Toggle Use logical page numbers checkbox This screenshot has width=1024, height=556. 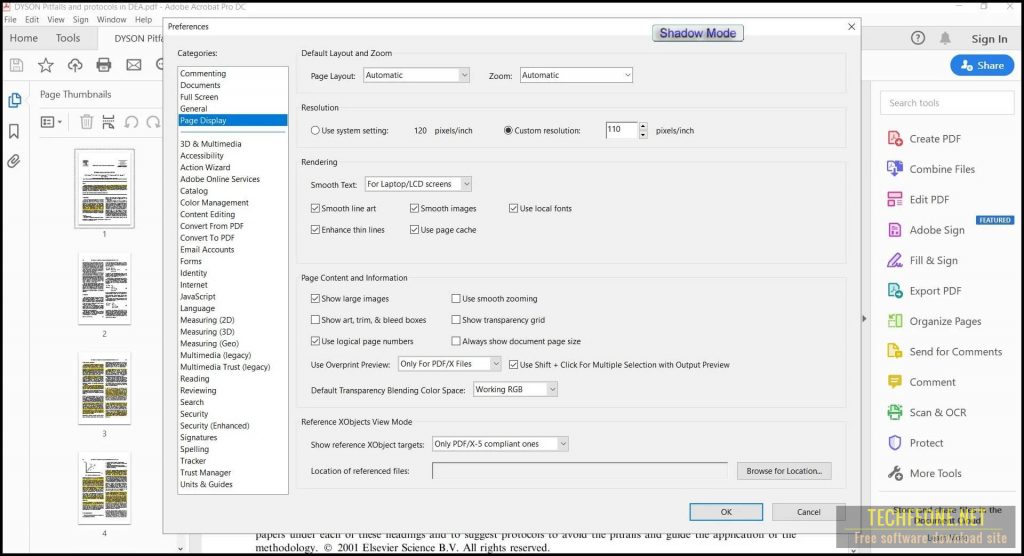[315, 341]
